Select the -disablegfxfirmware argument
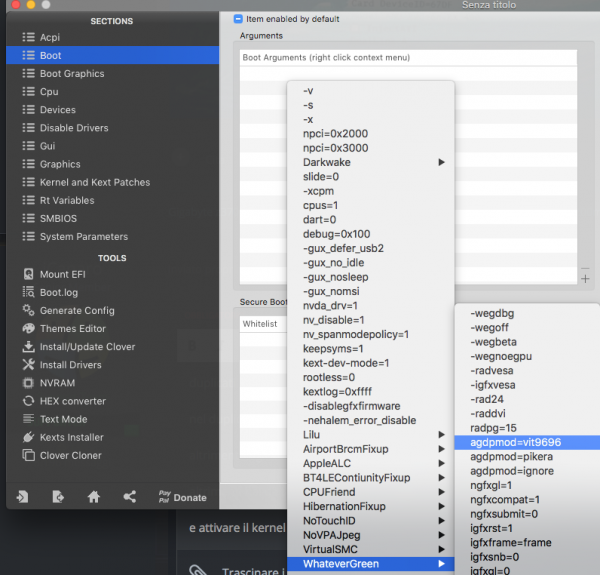This screenshot has height=575, width=600. point(370,406)
